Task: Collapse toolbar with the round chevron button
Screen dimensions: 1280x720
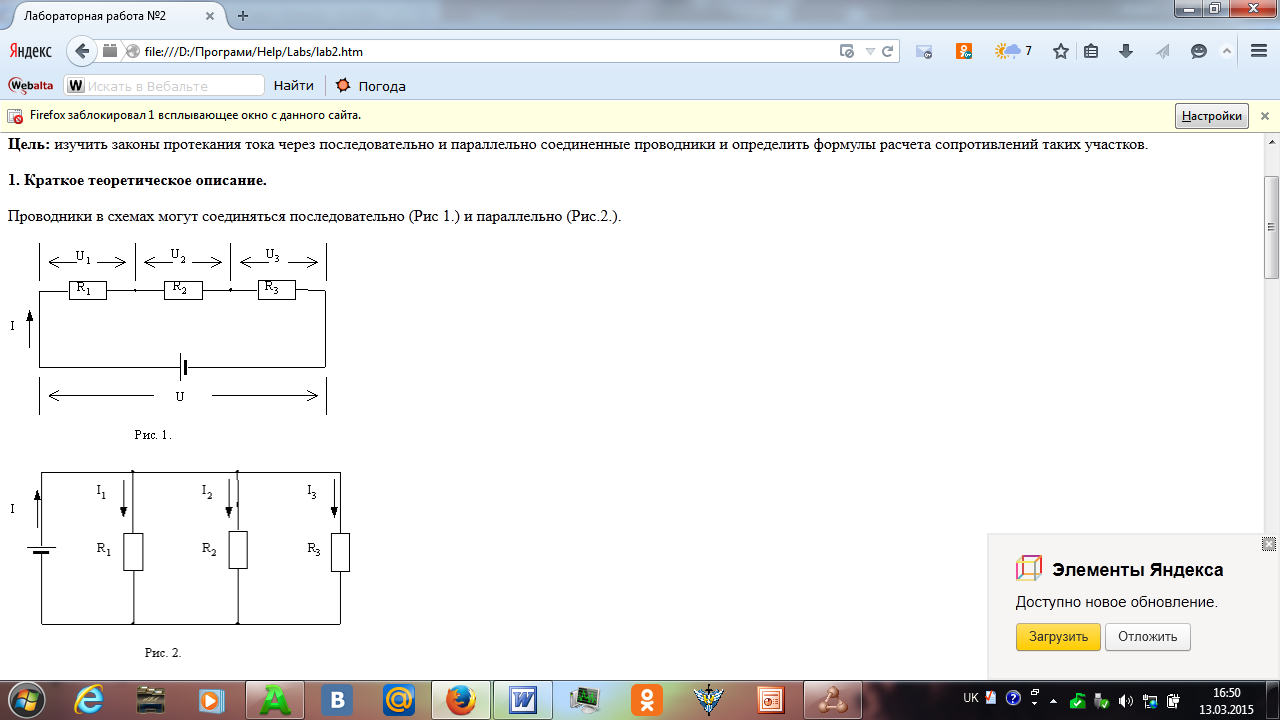Action: coord(1227,51)
